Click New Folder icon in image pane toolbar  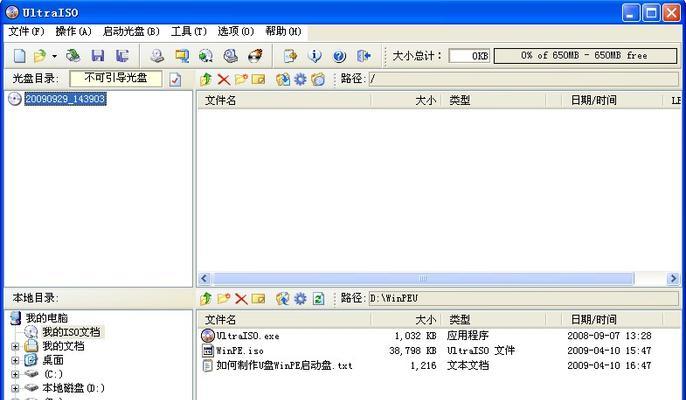(241, 79)
